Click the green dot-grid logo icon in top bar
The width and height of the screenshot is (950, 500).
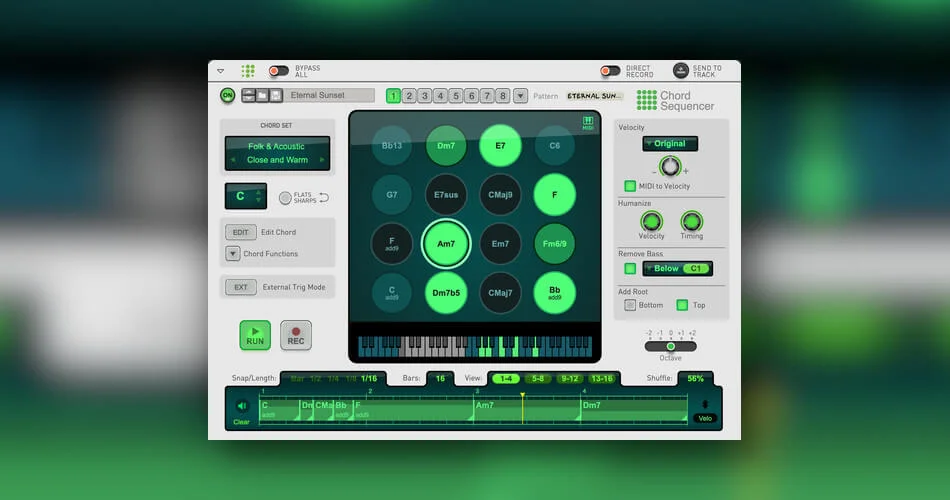(248, 71)
